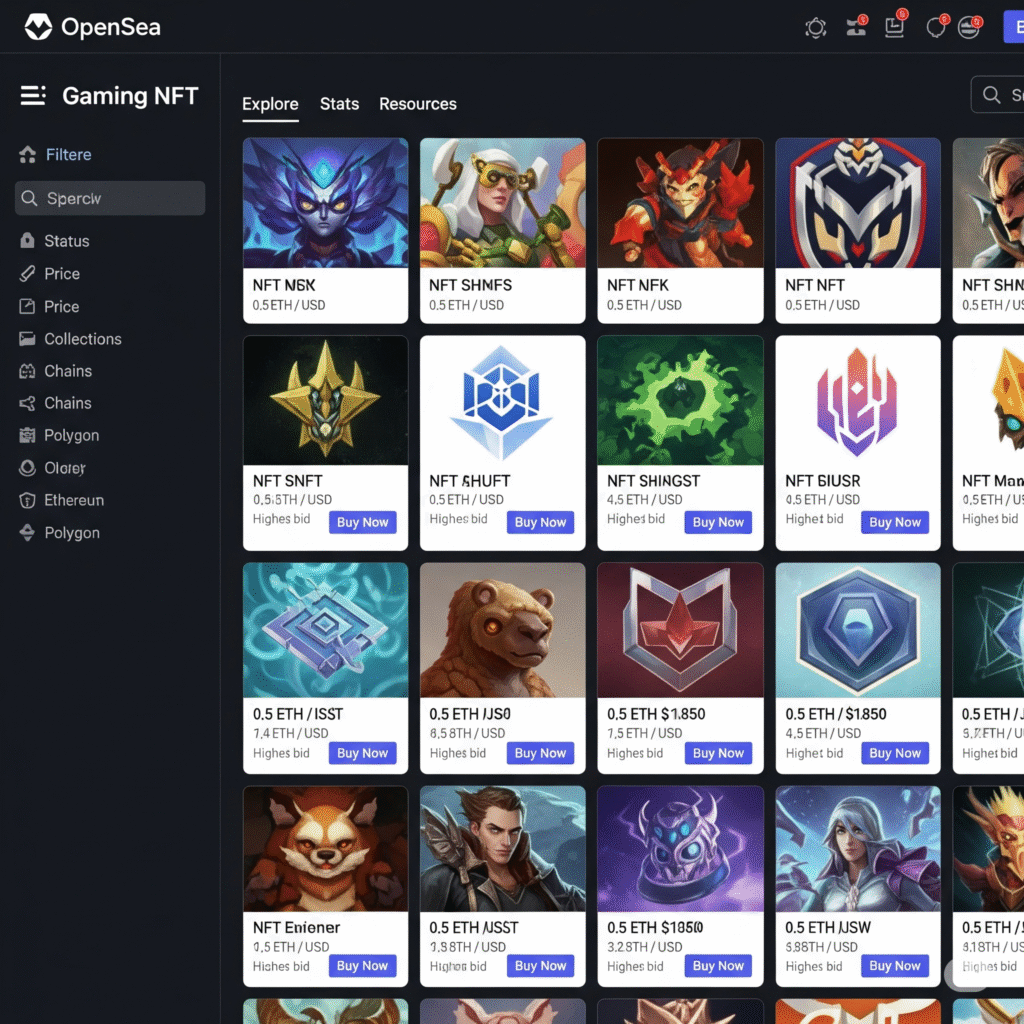1024x1024 pixels.
Task: Open the hamburger menu beside Gaming NFT
Action: pos(33,95)
